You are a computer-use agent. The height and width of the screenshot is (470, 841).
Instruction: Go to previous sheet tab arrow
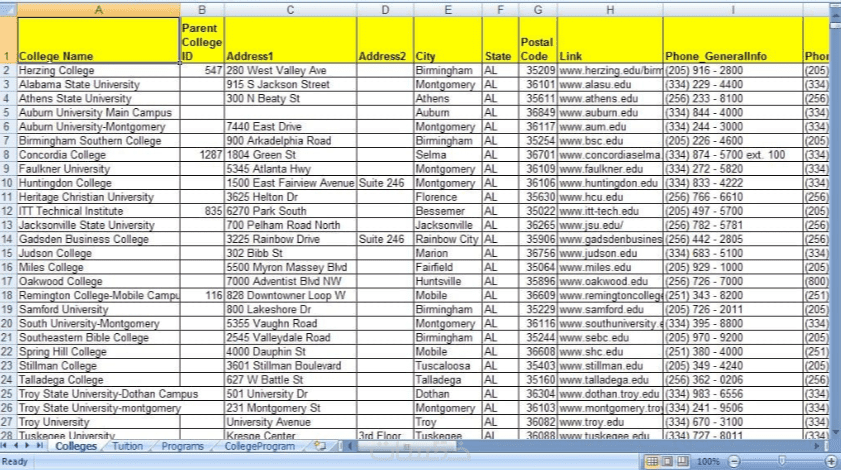point(16,446)
